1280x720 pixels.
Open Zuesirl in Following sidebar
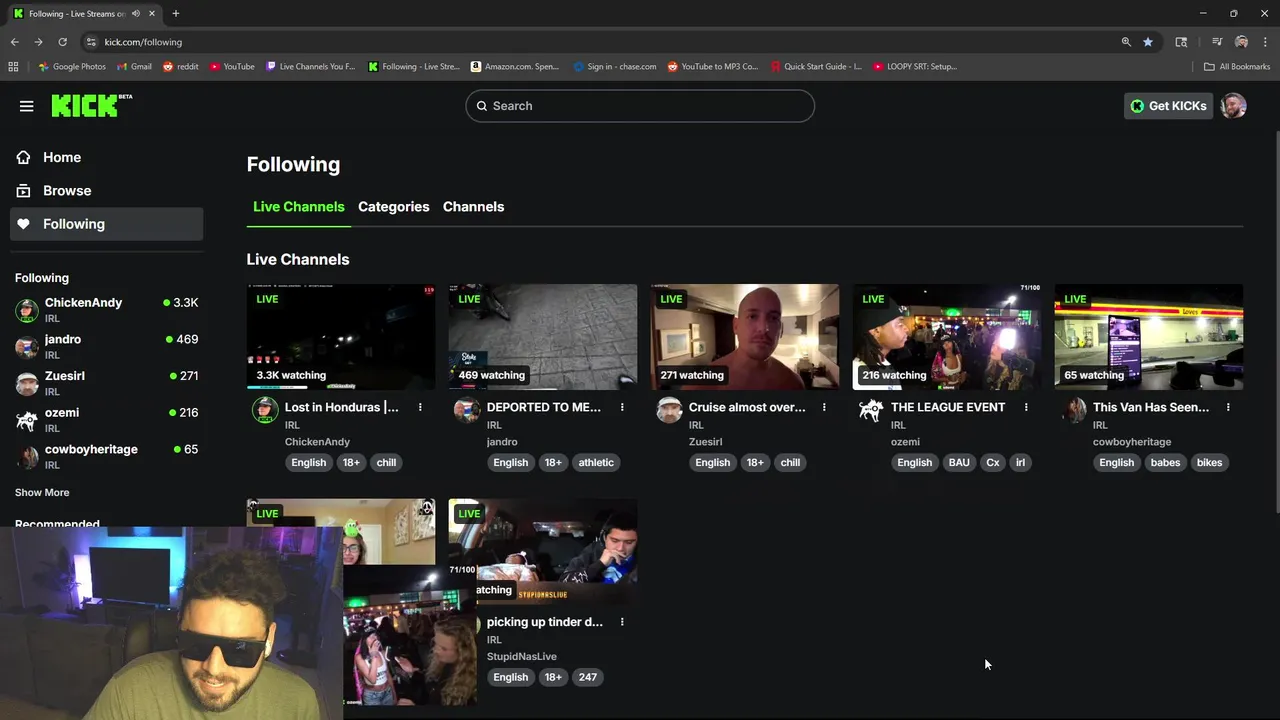click(106, 383)
